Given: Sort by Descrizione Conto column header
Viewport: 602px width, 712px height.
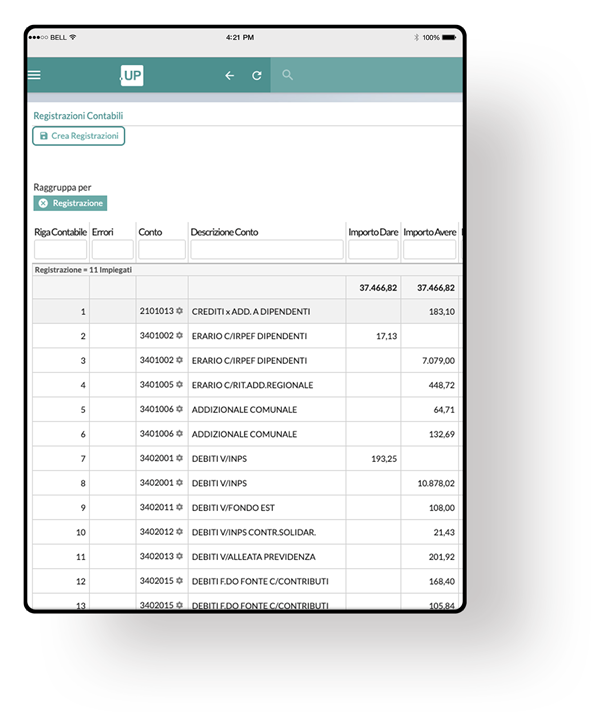Looking at the screenshot, I should 224,232.
